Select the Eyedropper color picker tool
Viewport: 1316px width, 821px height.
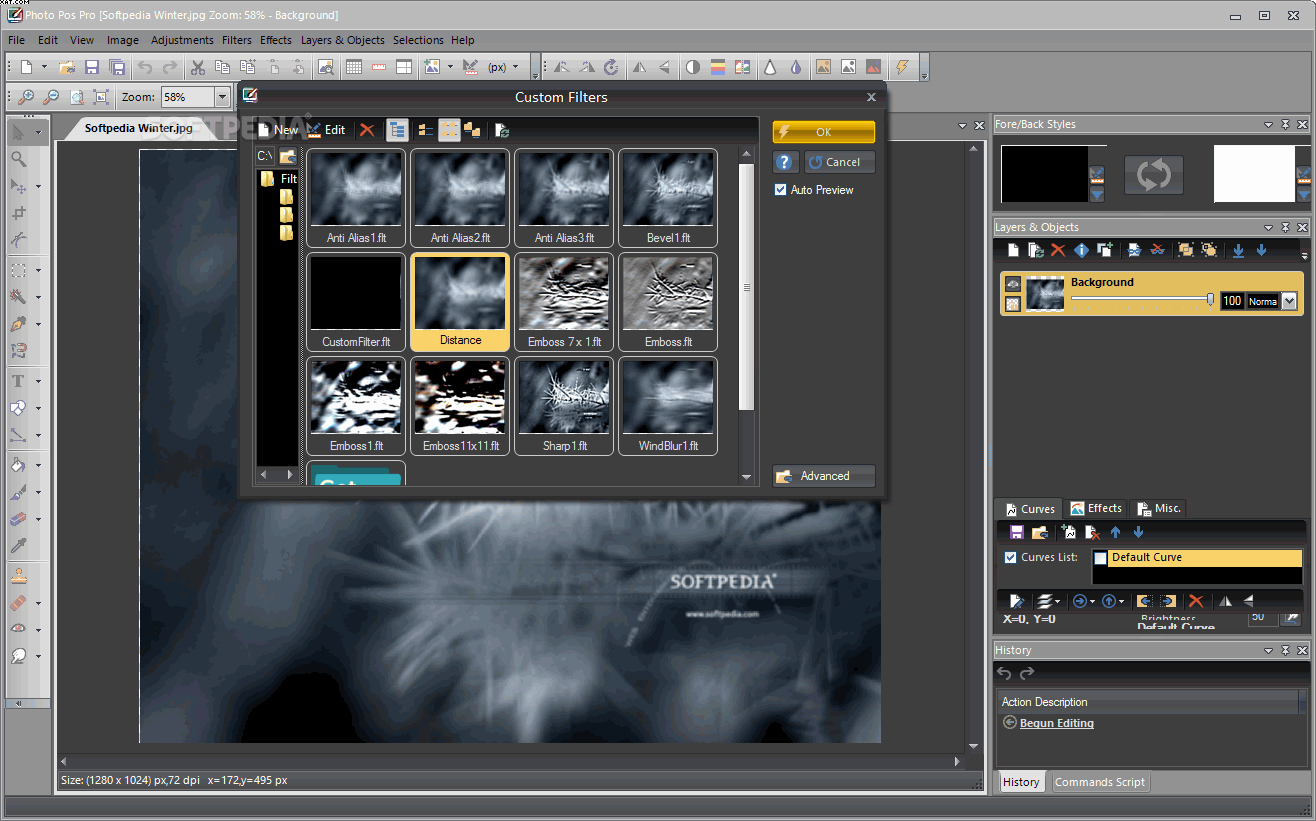click(x=18, y=545)
